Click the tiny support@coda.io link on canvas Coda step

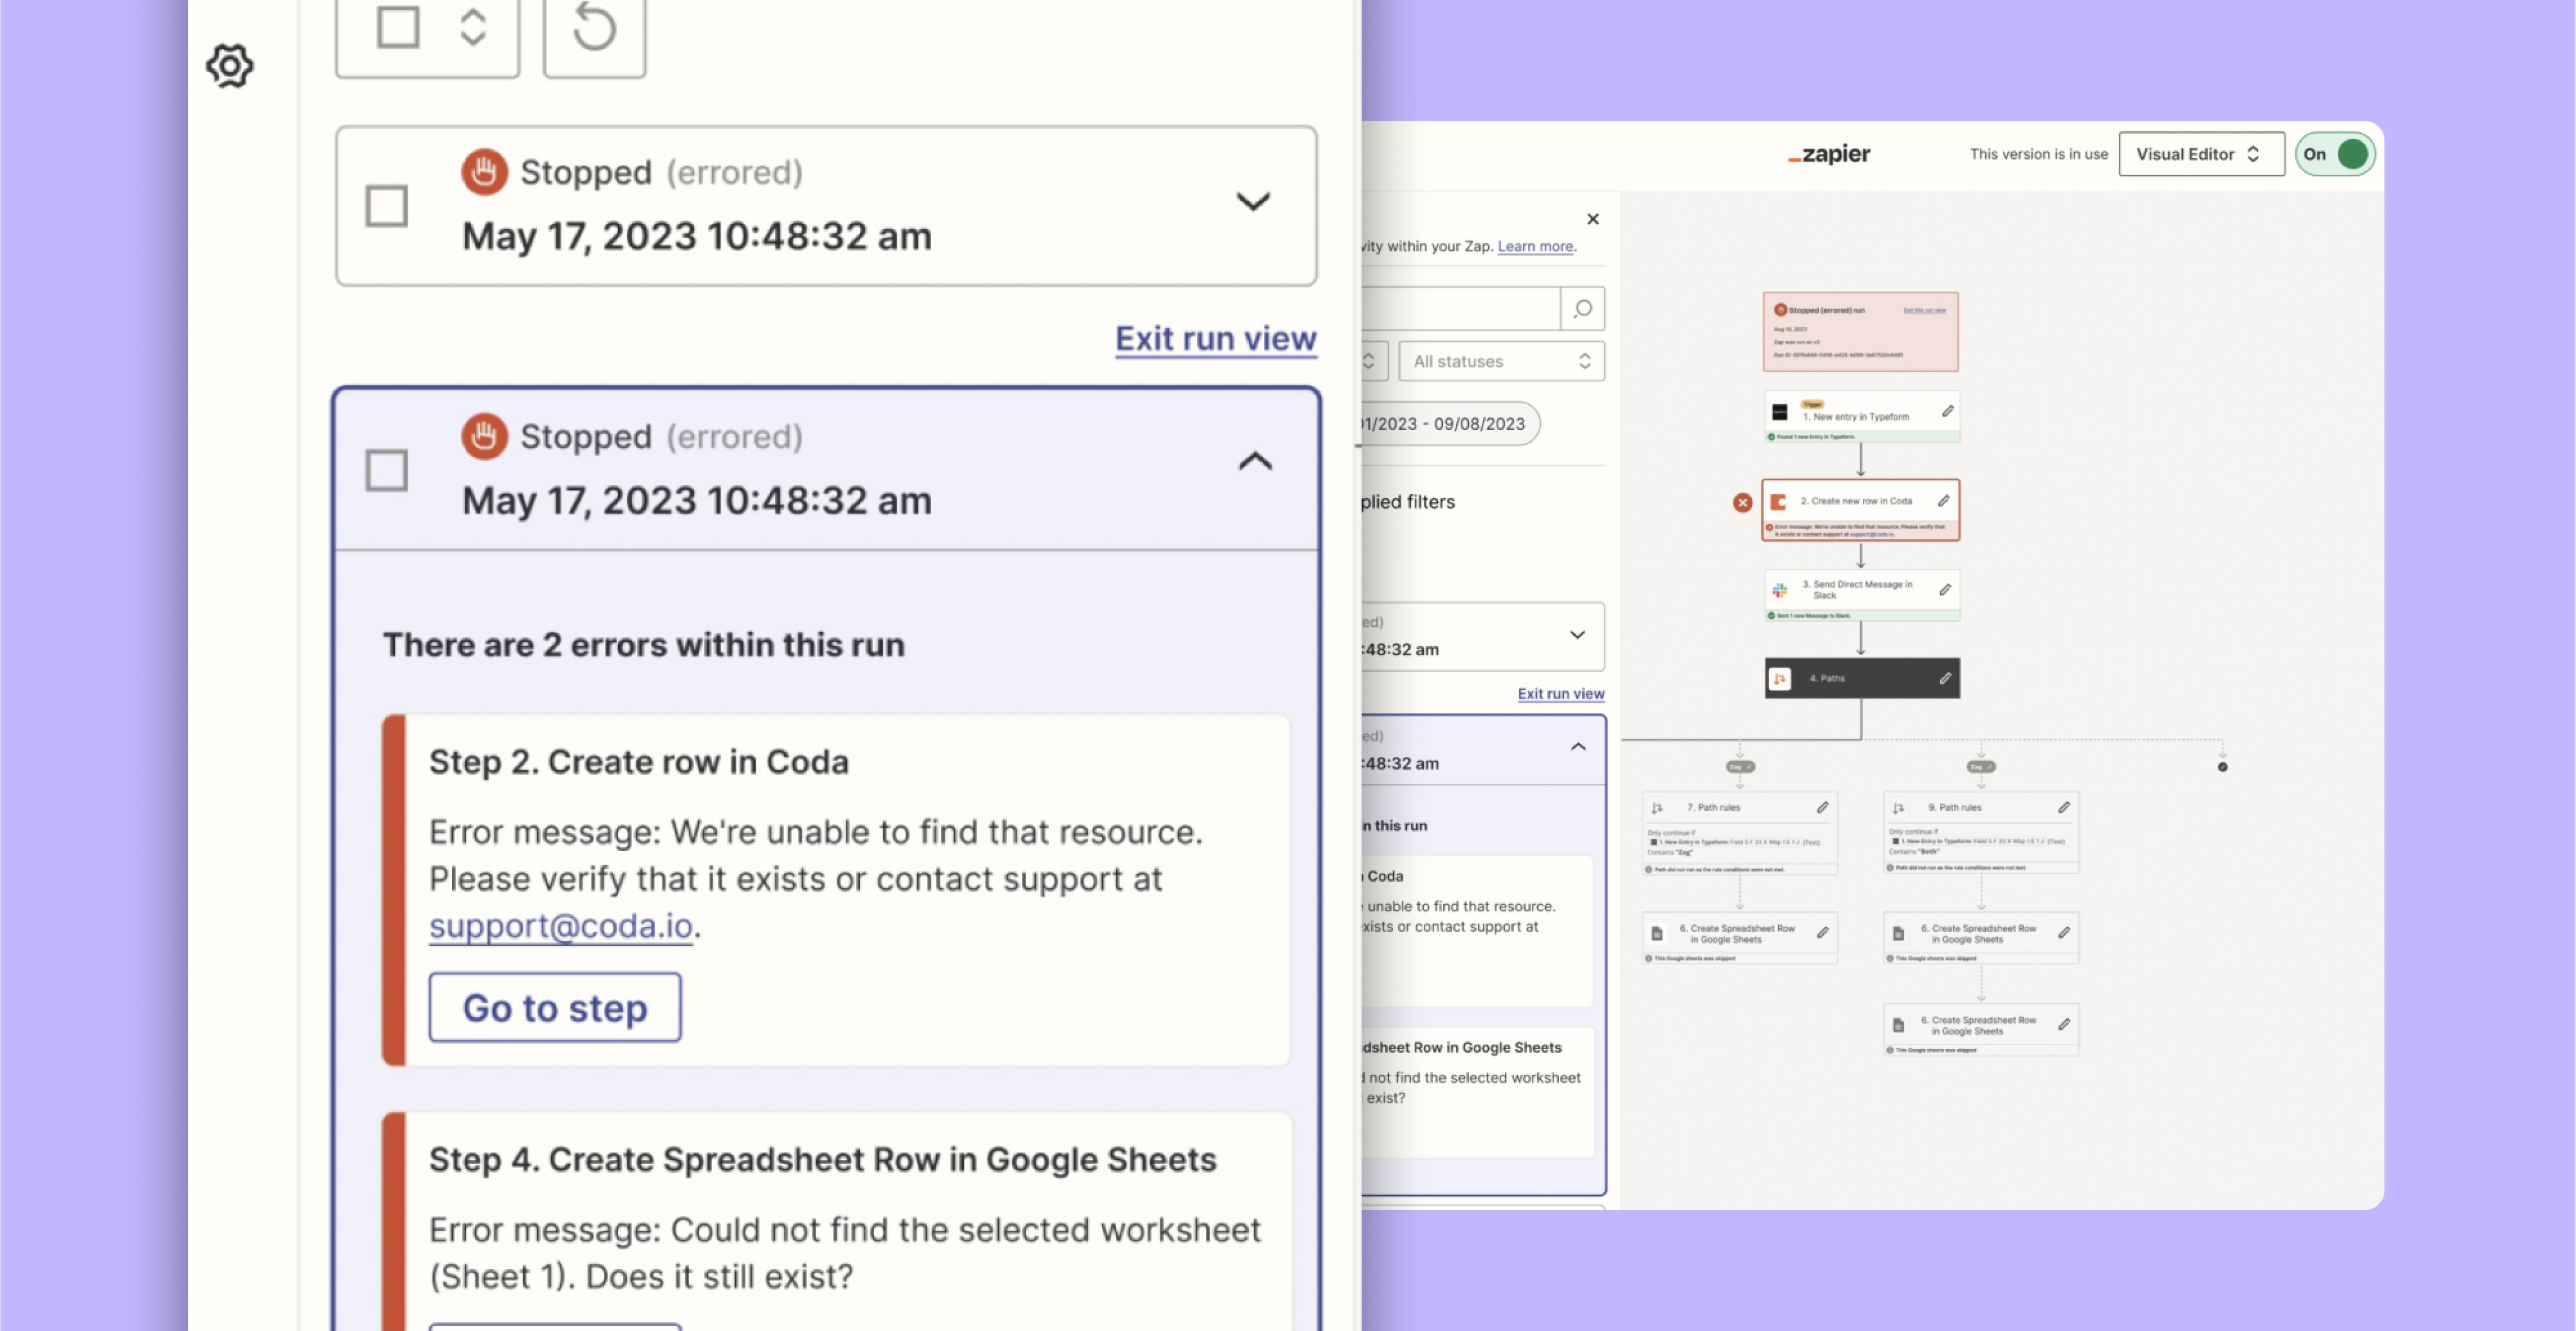coord(1871,535)
